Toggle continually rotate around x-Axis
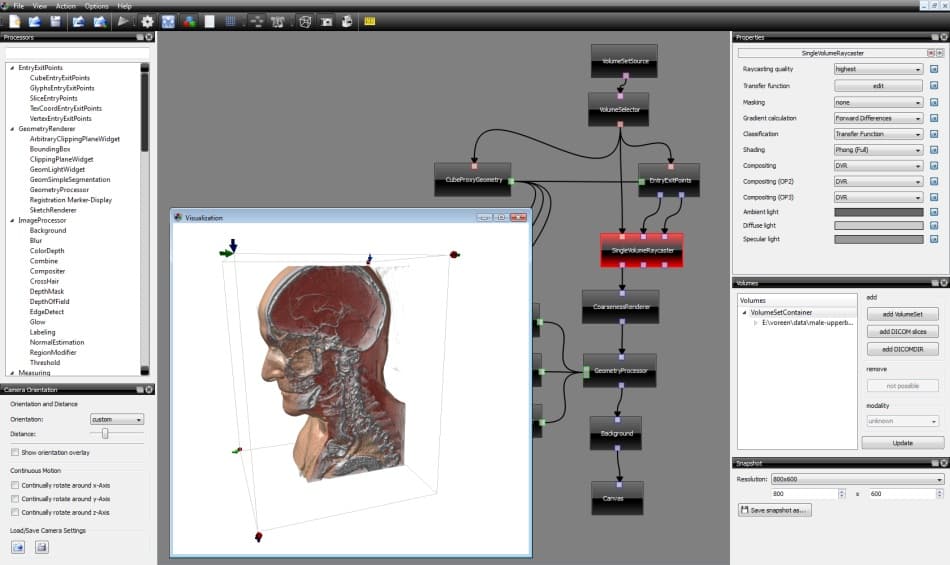This screenshot has width=950, height=565. [14, 485]
